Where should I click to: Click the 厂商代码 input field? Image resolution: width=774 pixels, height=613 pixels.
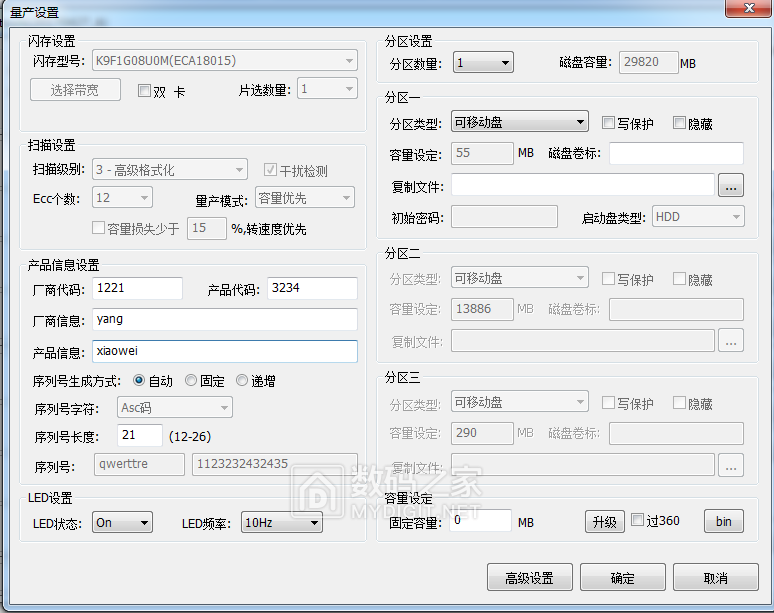pyautogui.click(x=137, y=289)
